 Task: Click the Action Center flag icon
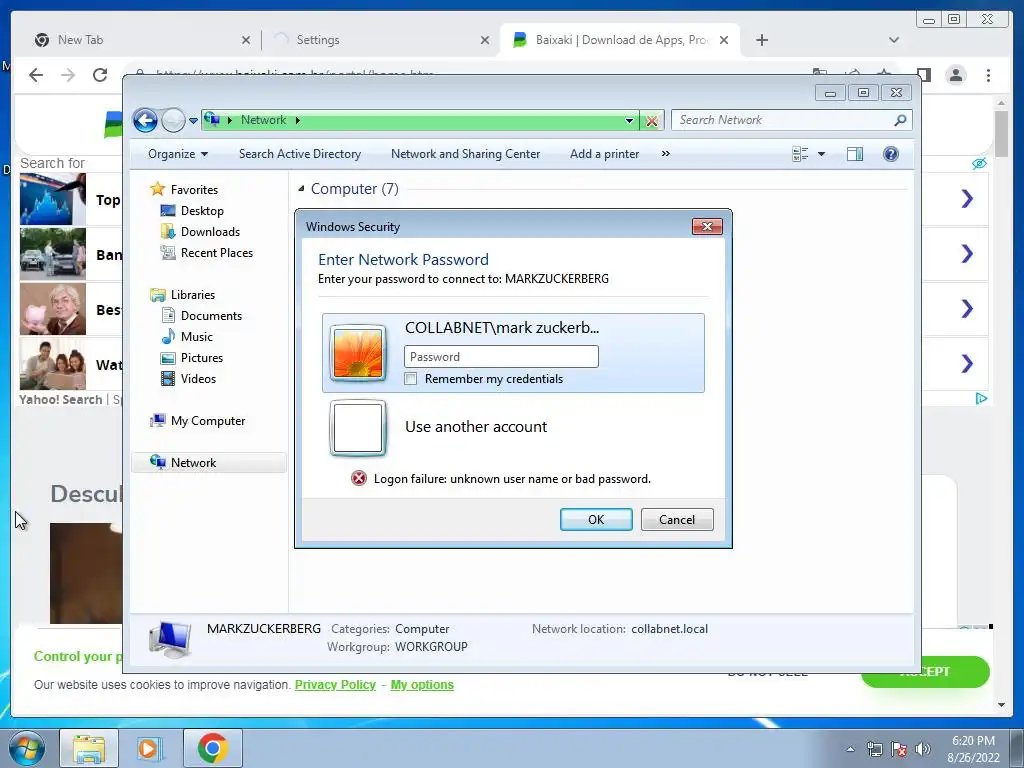coord(899,749)
